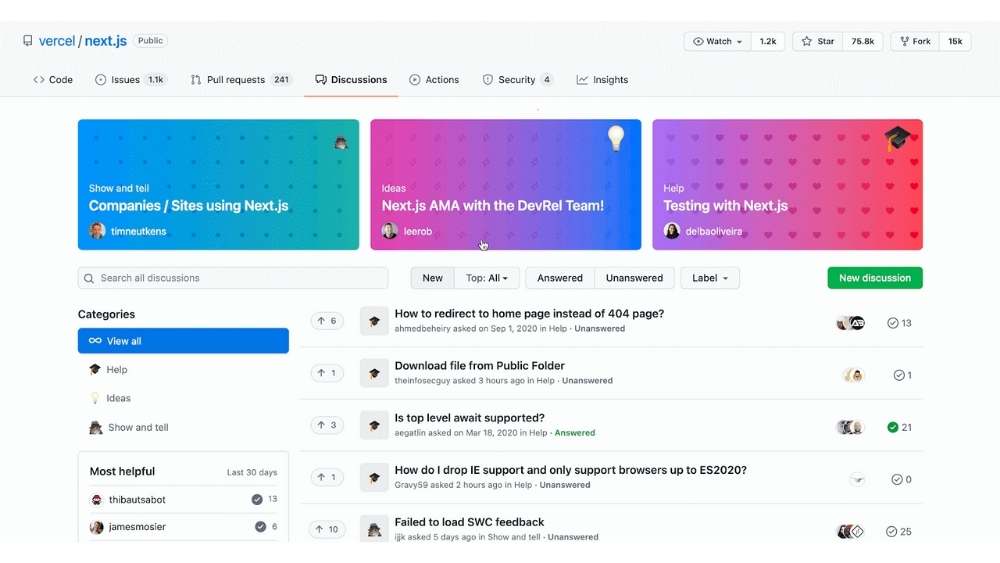Upvote Is top level await supported discussion

pos(327,425)
